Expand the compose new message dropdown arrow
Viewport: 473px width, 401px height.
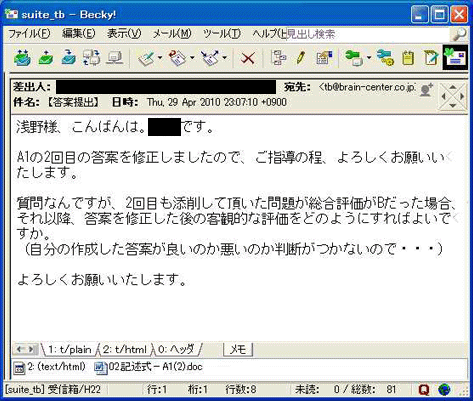click(160, 58)
